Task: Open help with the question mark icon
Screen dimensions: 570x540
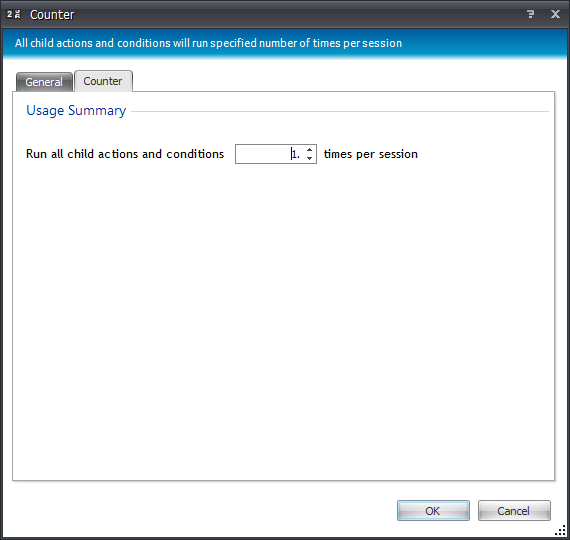Action: (530, 14)
